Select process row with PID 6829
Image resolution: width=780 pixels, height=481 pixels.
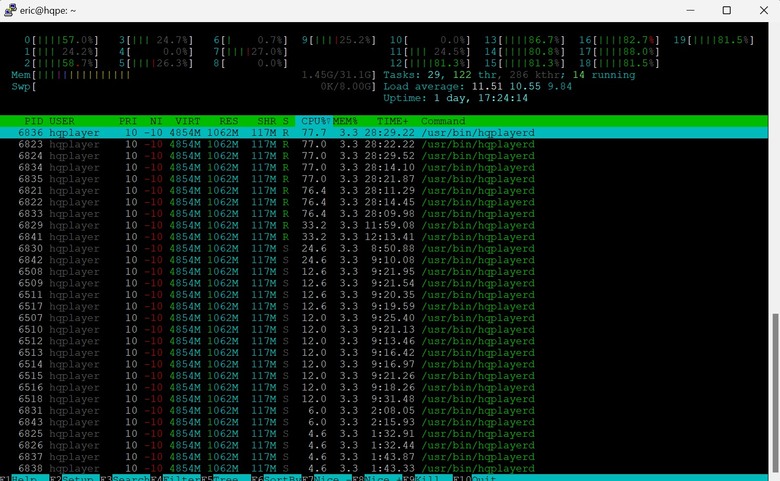click(384, 225)
